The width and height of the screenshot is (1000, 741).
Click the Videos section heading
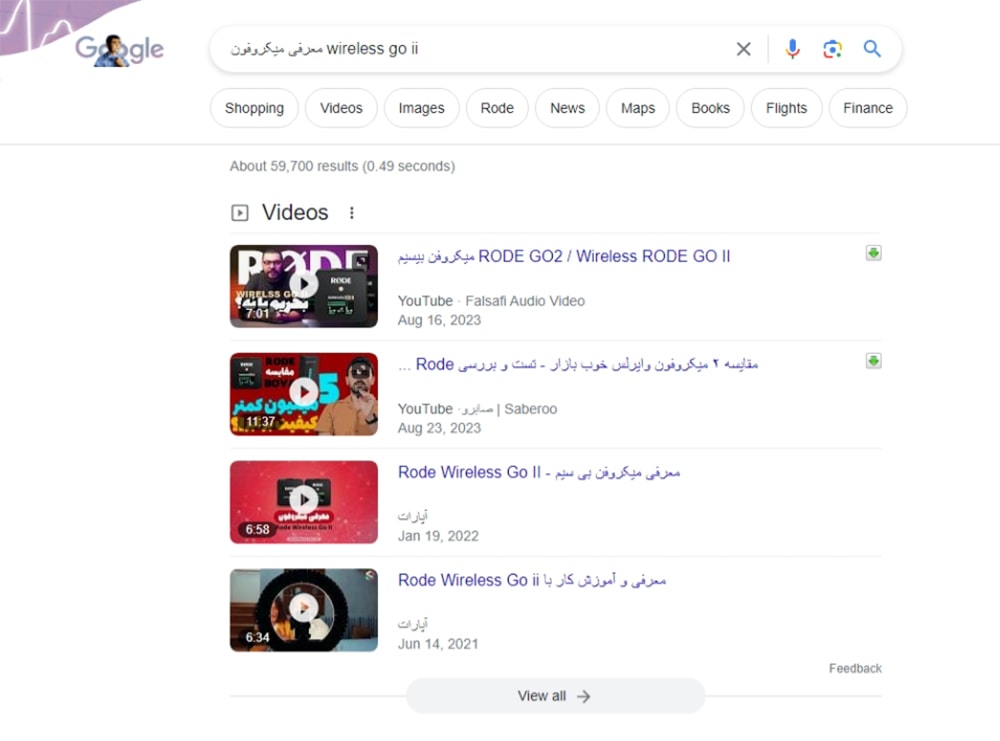[295, 212]
